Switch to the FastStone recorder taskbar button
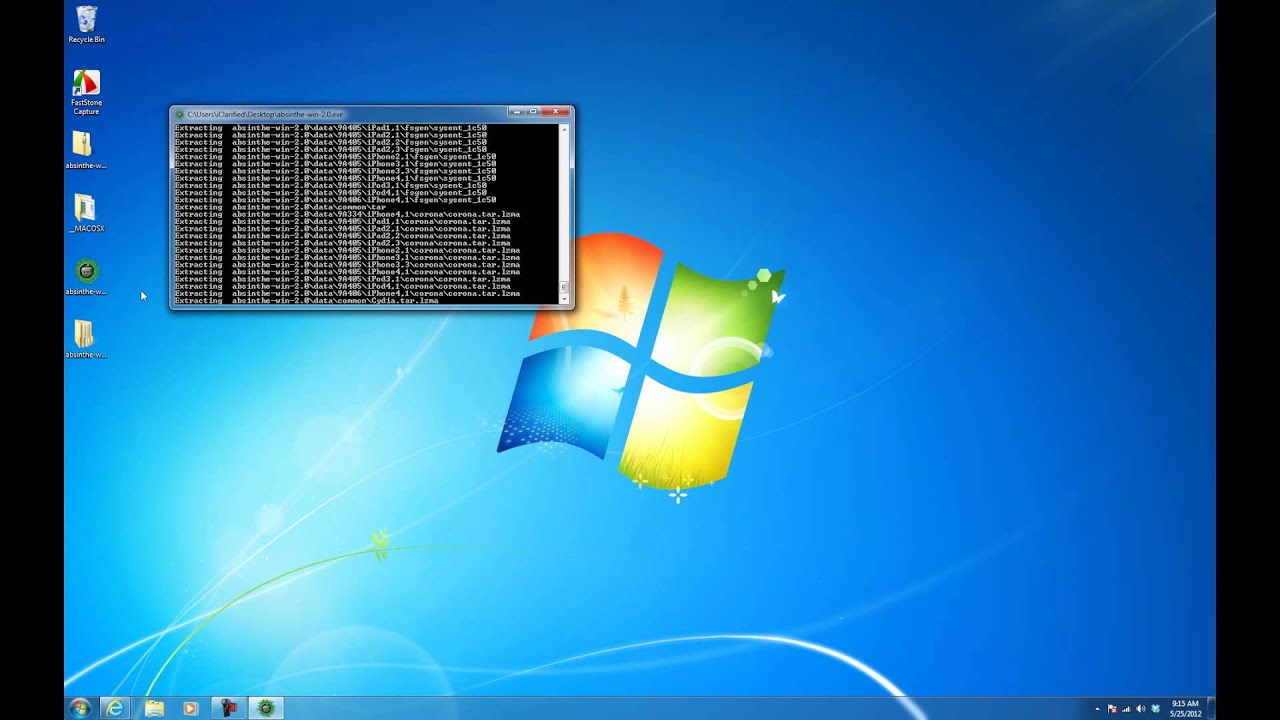This screenshot has height=720, width=1280. pos(228,708)
